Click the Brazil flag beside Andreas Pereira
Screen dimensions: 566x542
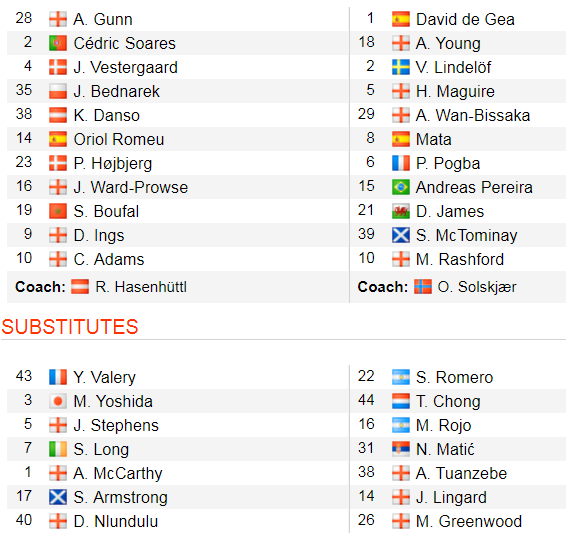(x=401, y=187)
